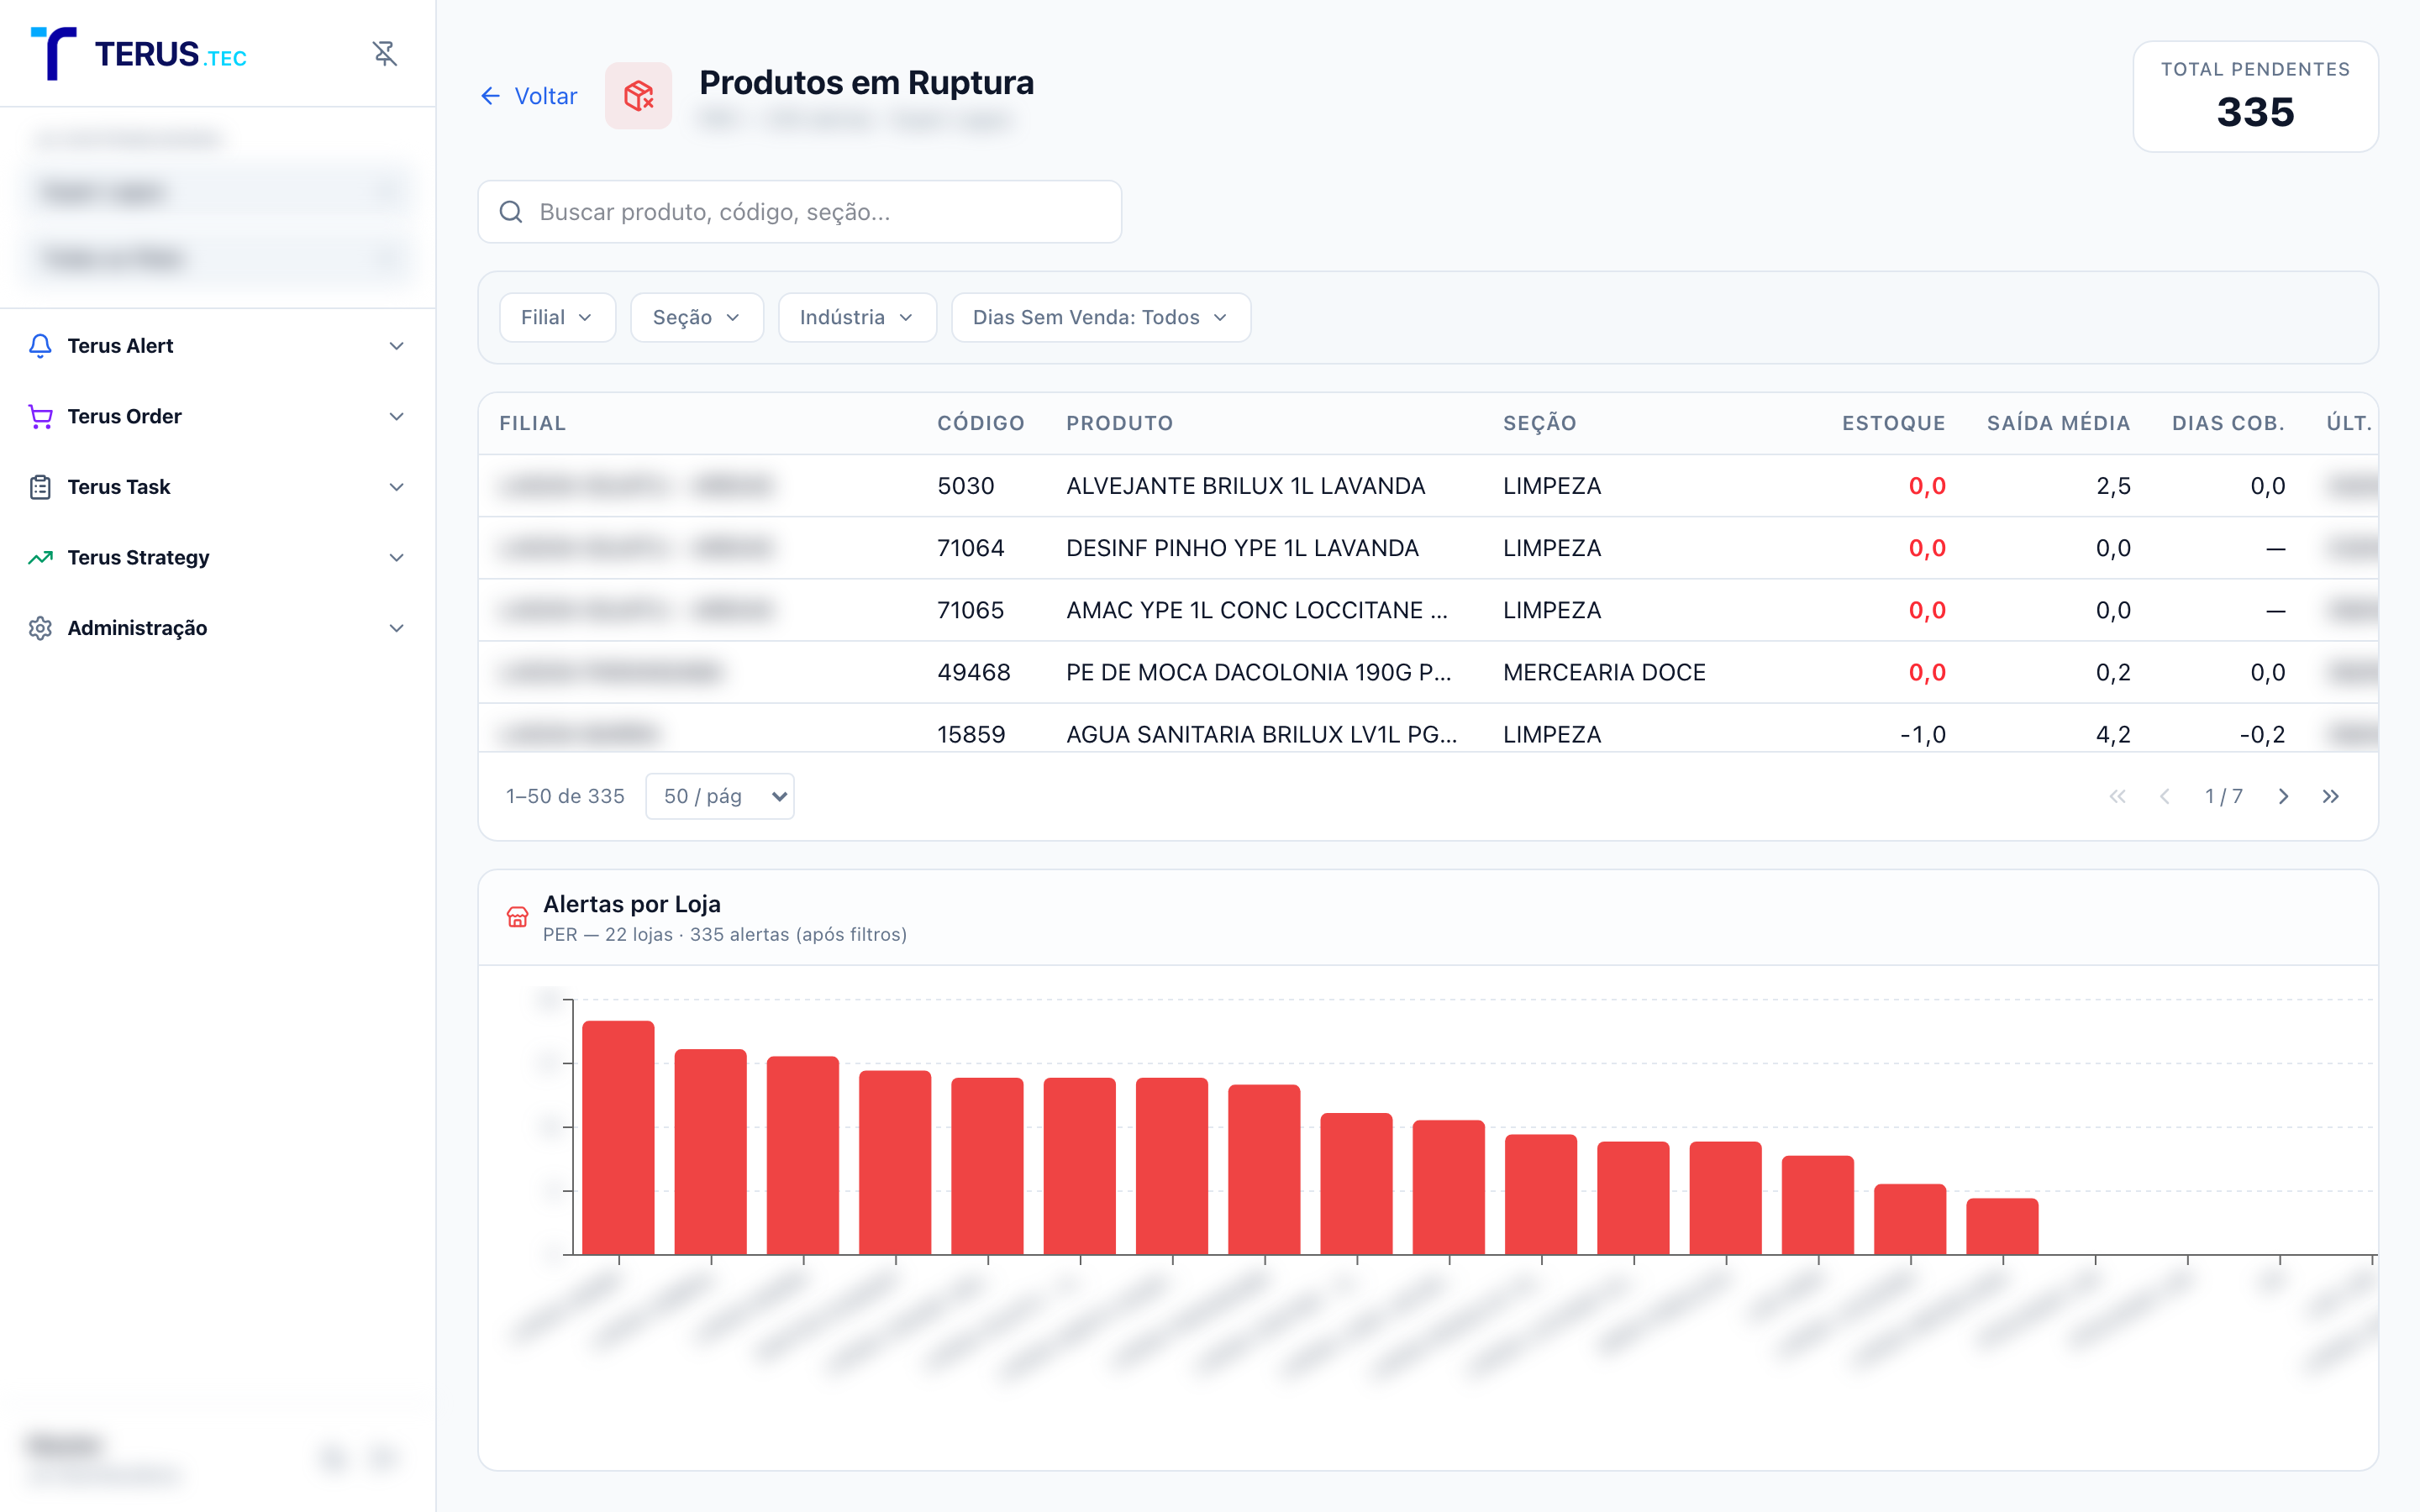Open the Indústria filter dropdown
This screenshot has width=2420, height=1512.
[x=857, y=317]
